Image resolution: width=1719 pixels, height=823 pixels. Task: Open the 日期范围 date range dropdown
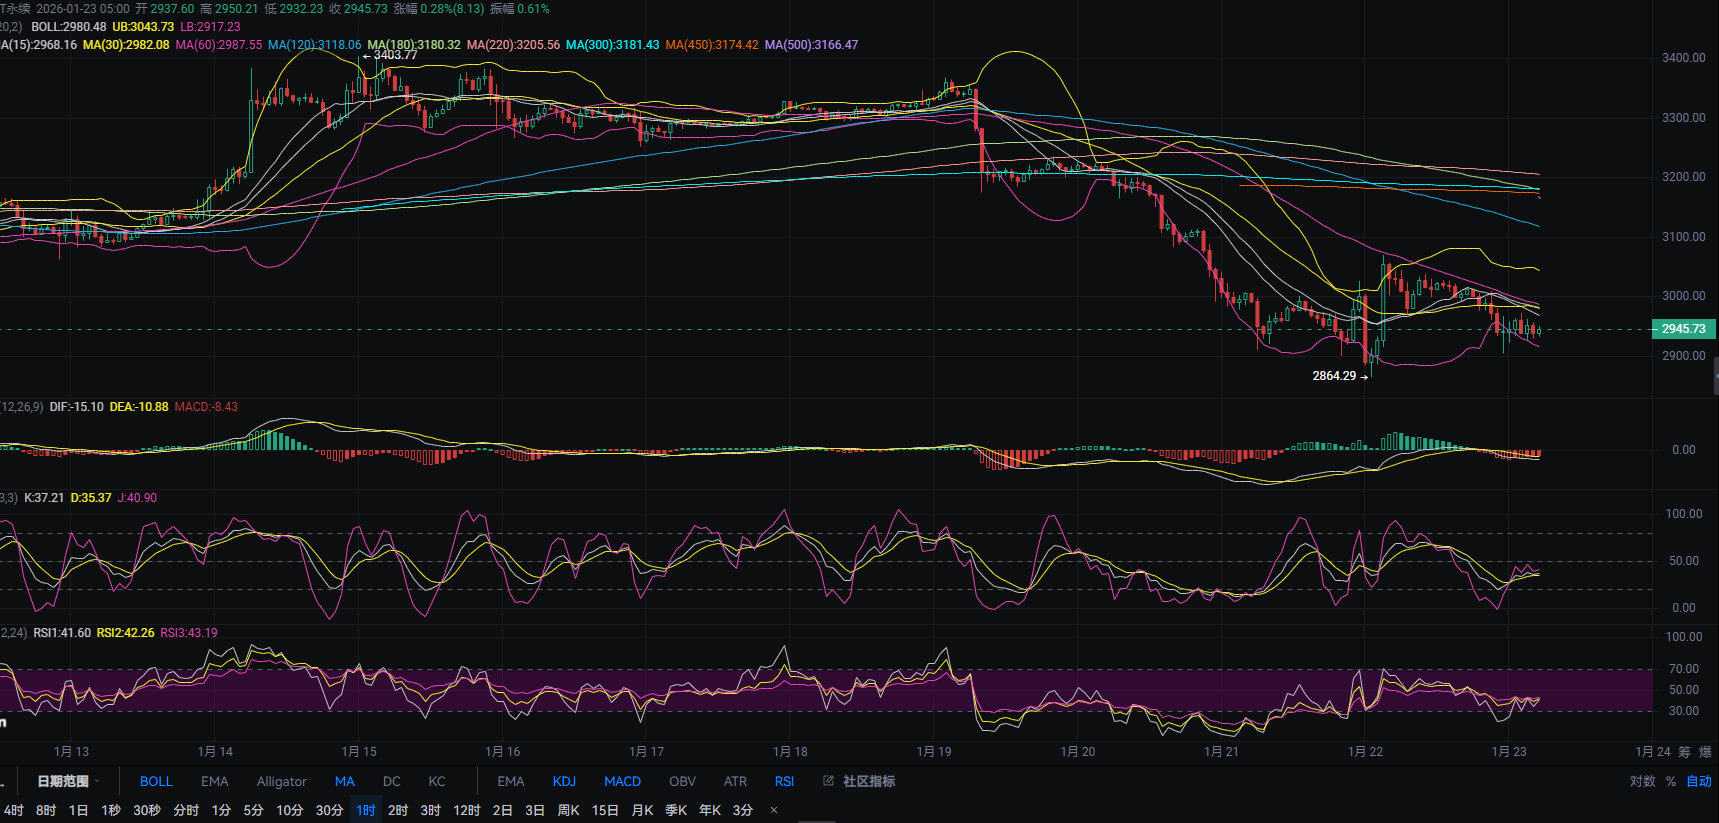[x=68, y=781]
